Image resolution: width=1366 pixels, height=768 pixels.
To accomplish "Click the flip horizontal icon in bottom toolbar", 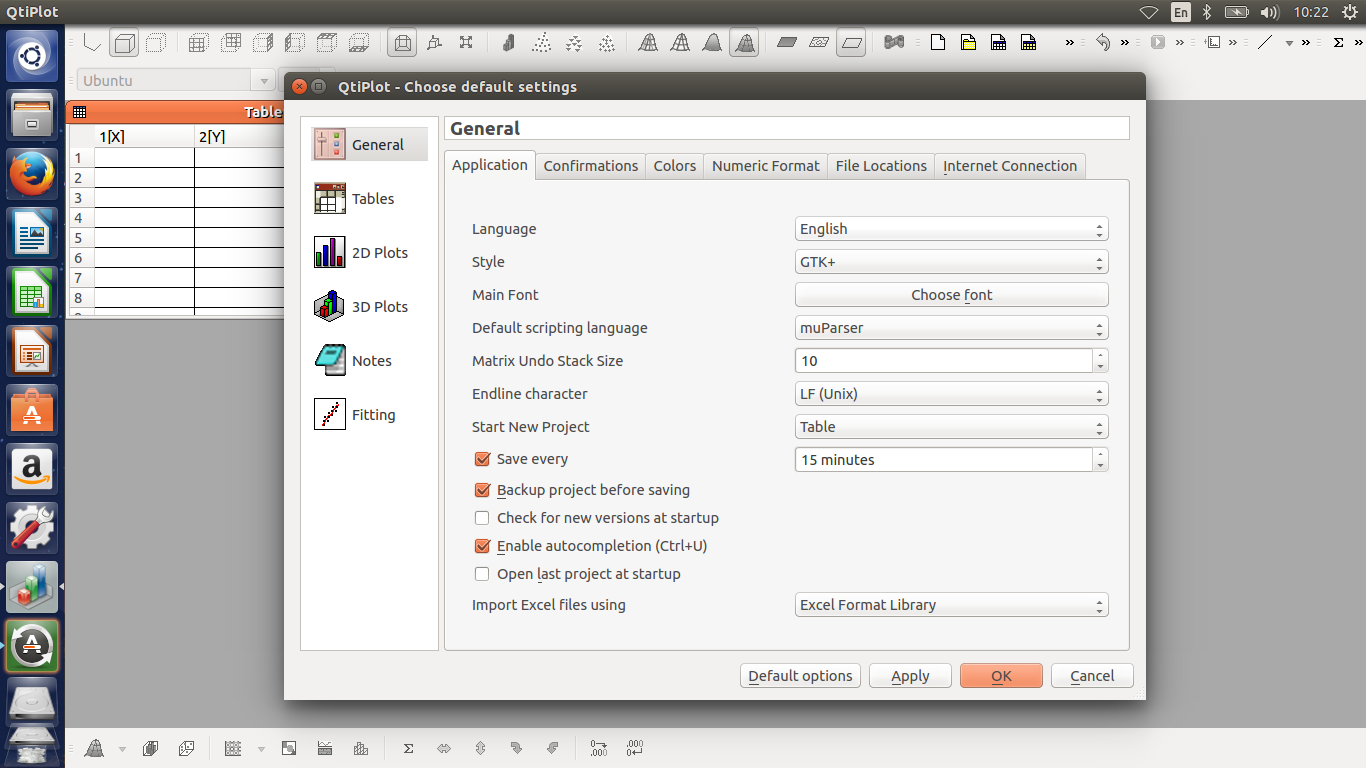I will pyautogui.click(x=444, y=748).
